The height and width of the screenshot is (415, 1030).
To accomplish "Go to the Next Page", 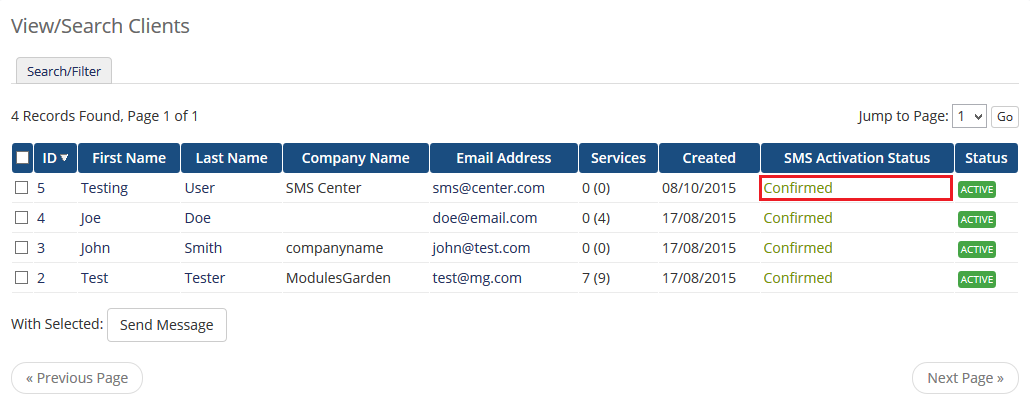I will click(966, 378).
